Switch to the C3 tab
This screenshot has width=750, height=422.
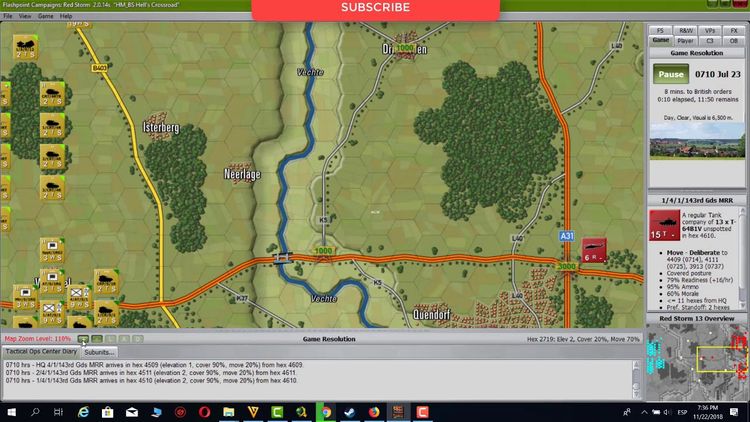pyautogui.click(x=710, y=41)
